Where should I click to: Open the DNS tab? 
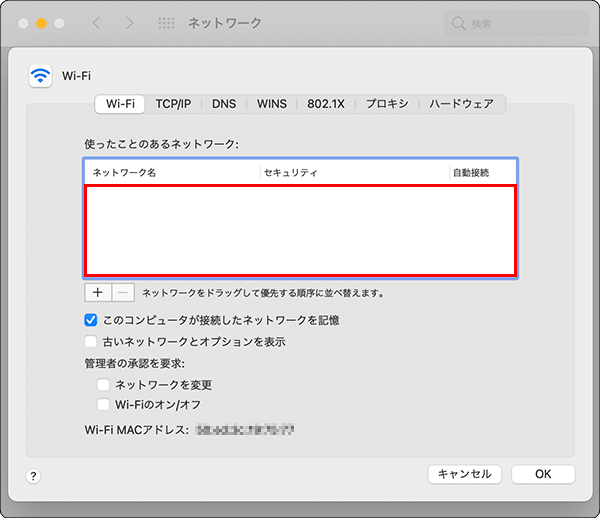point(224,103)
